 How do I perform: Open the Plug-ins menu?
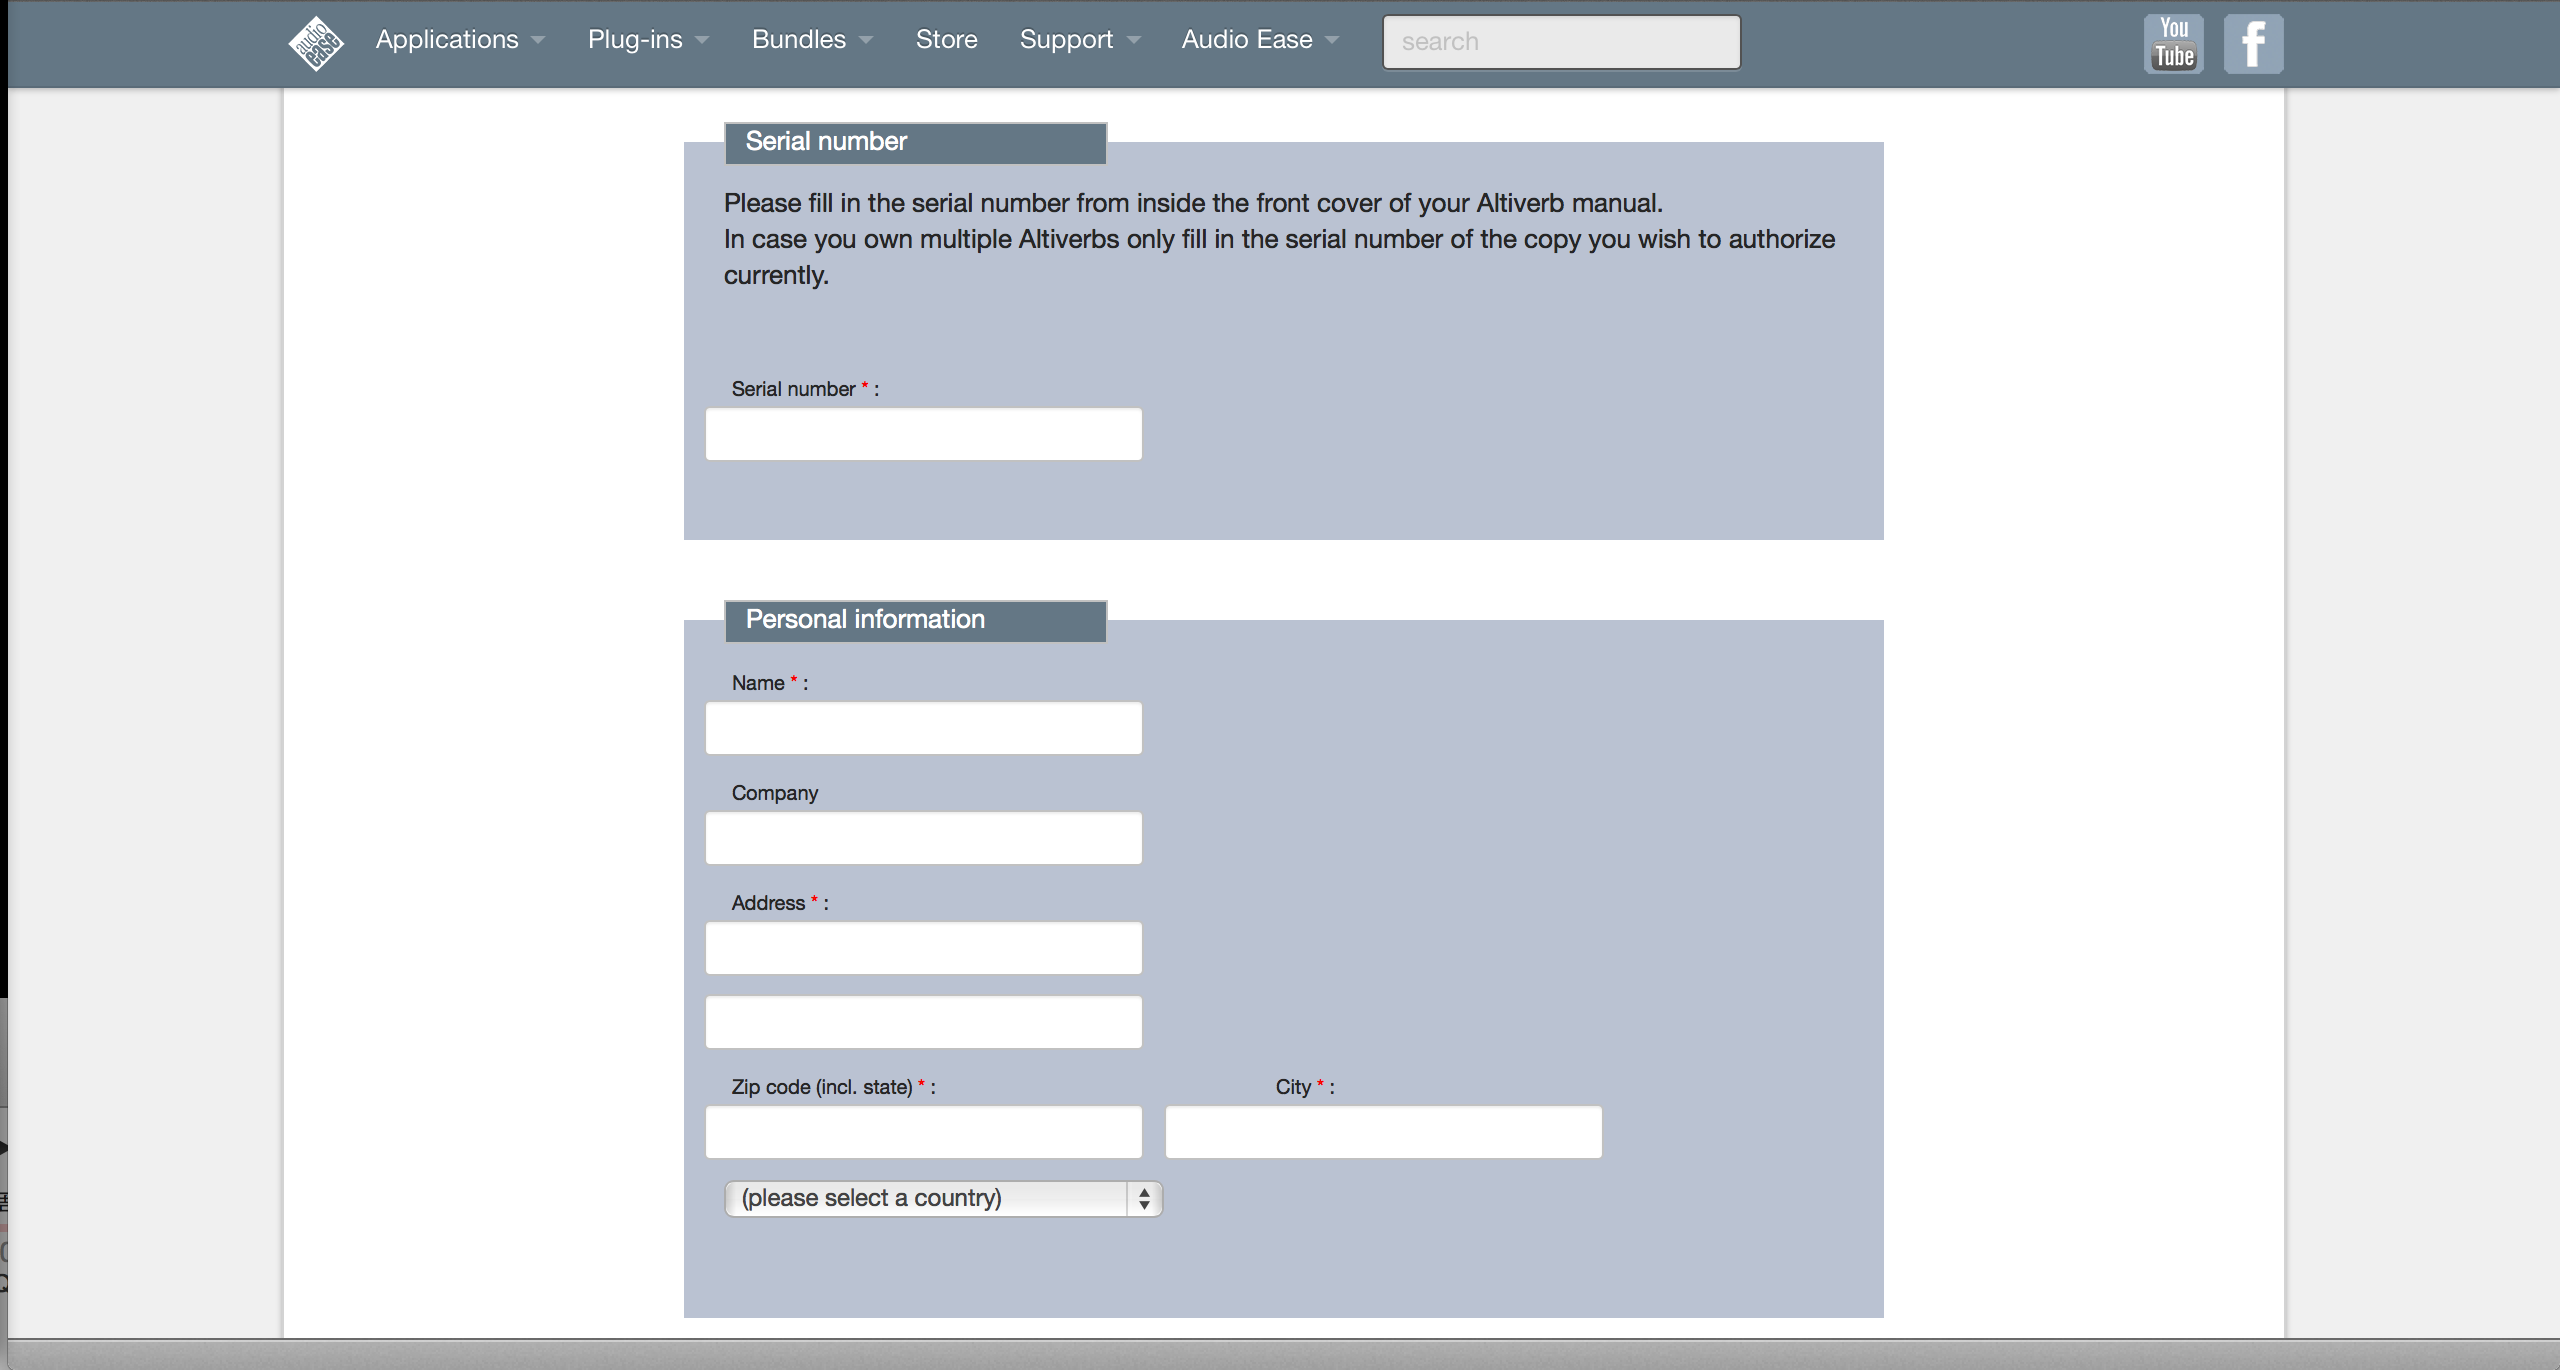pos(635,39)
